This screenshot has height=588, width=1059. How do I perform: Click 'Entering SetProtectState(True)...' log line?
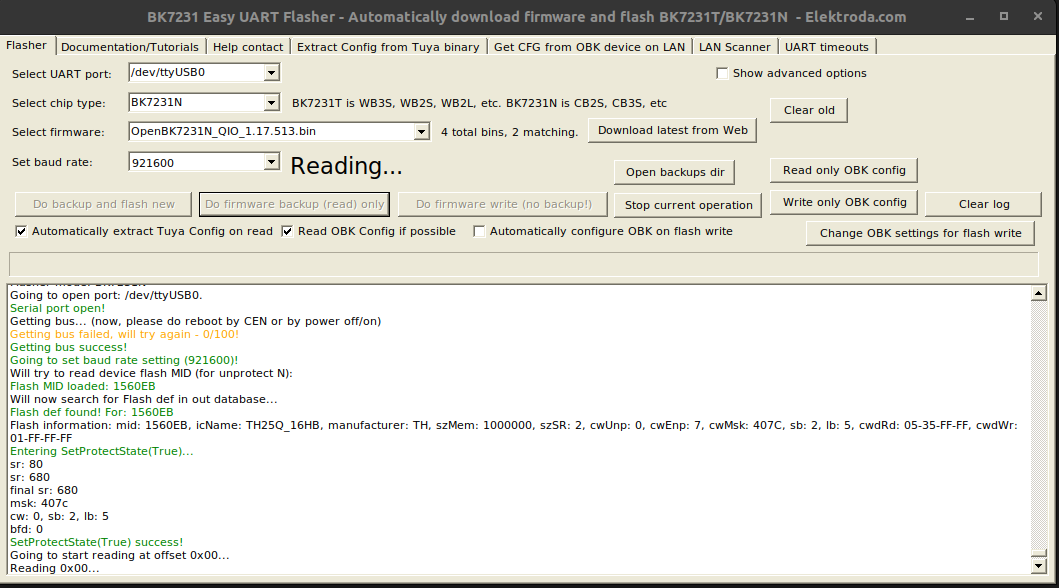[x=101, y=451]
